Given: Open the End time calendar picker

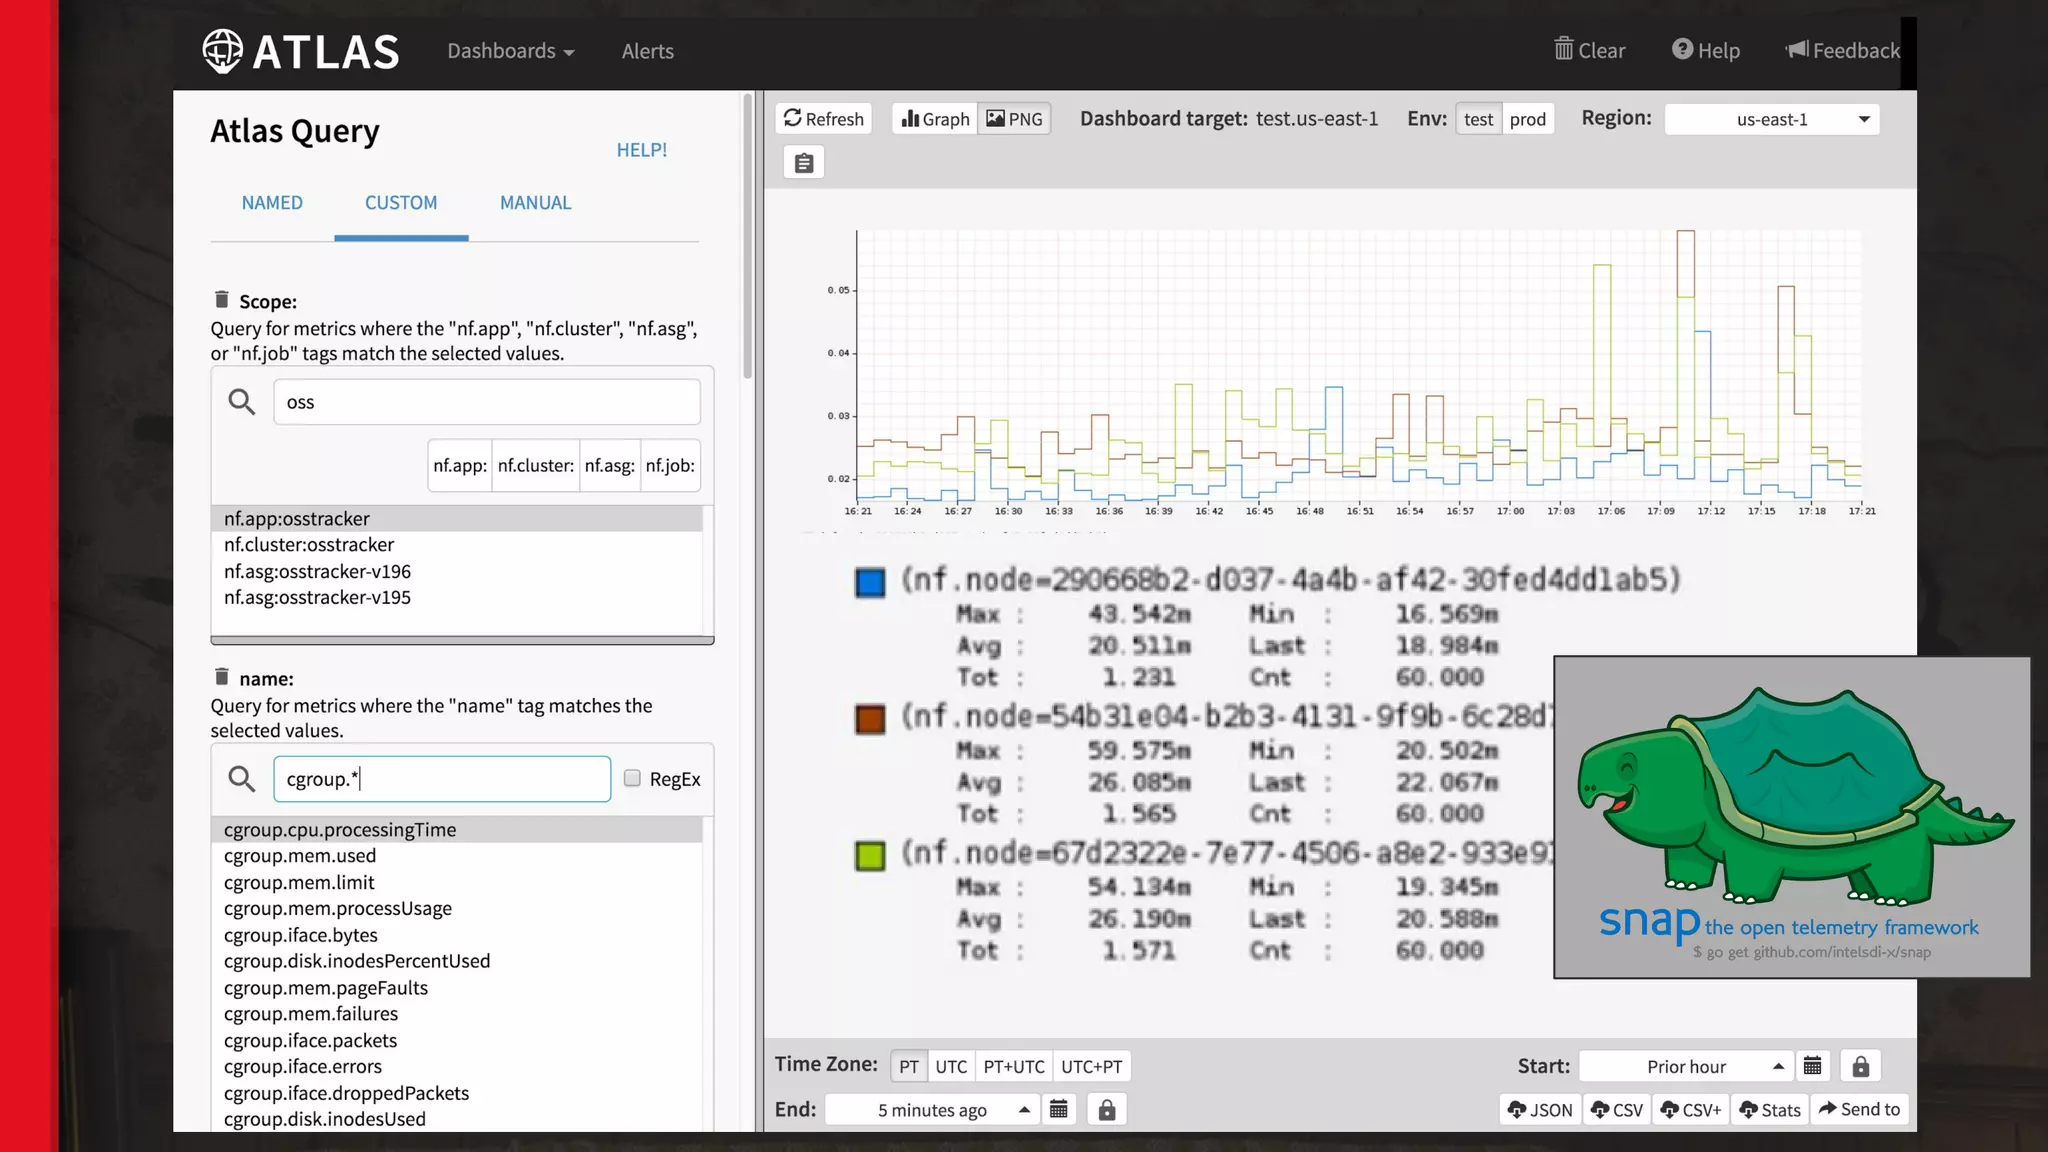Looking at the screenshot, I should tap(1058, 1110).
